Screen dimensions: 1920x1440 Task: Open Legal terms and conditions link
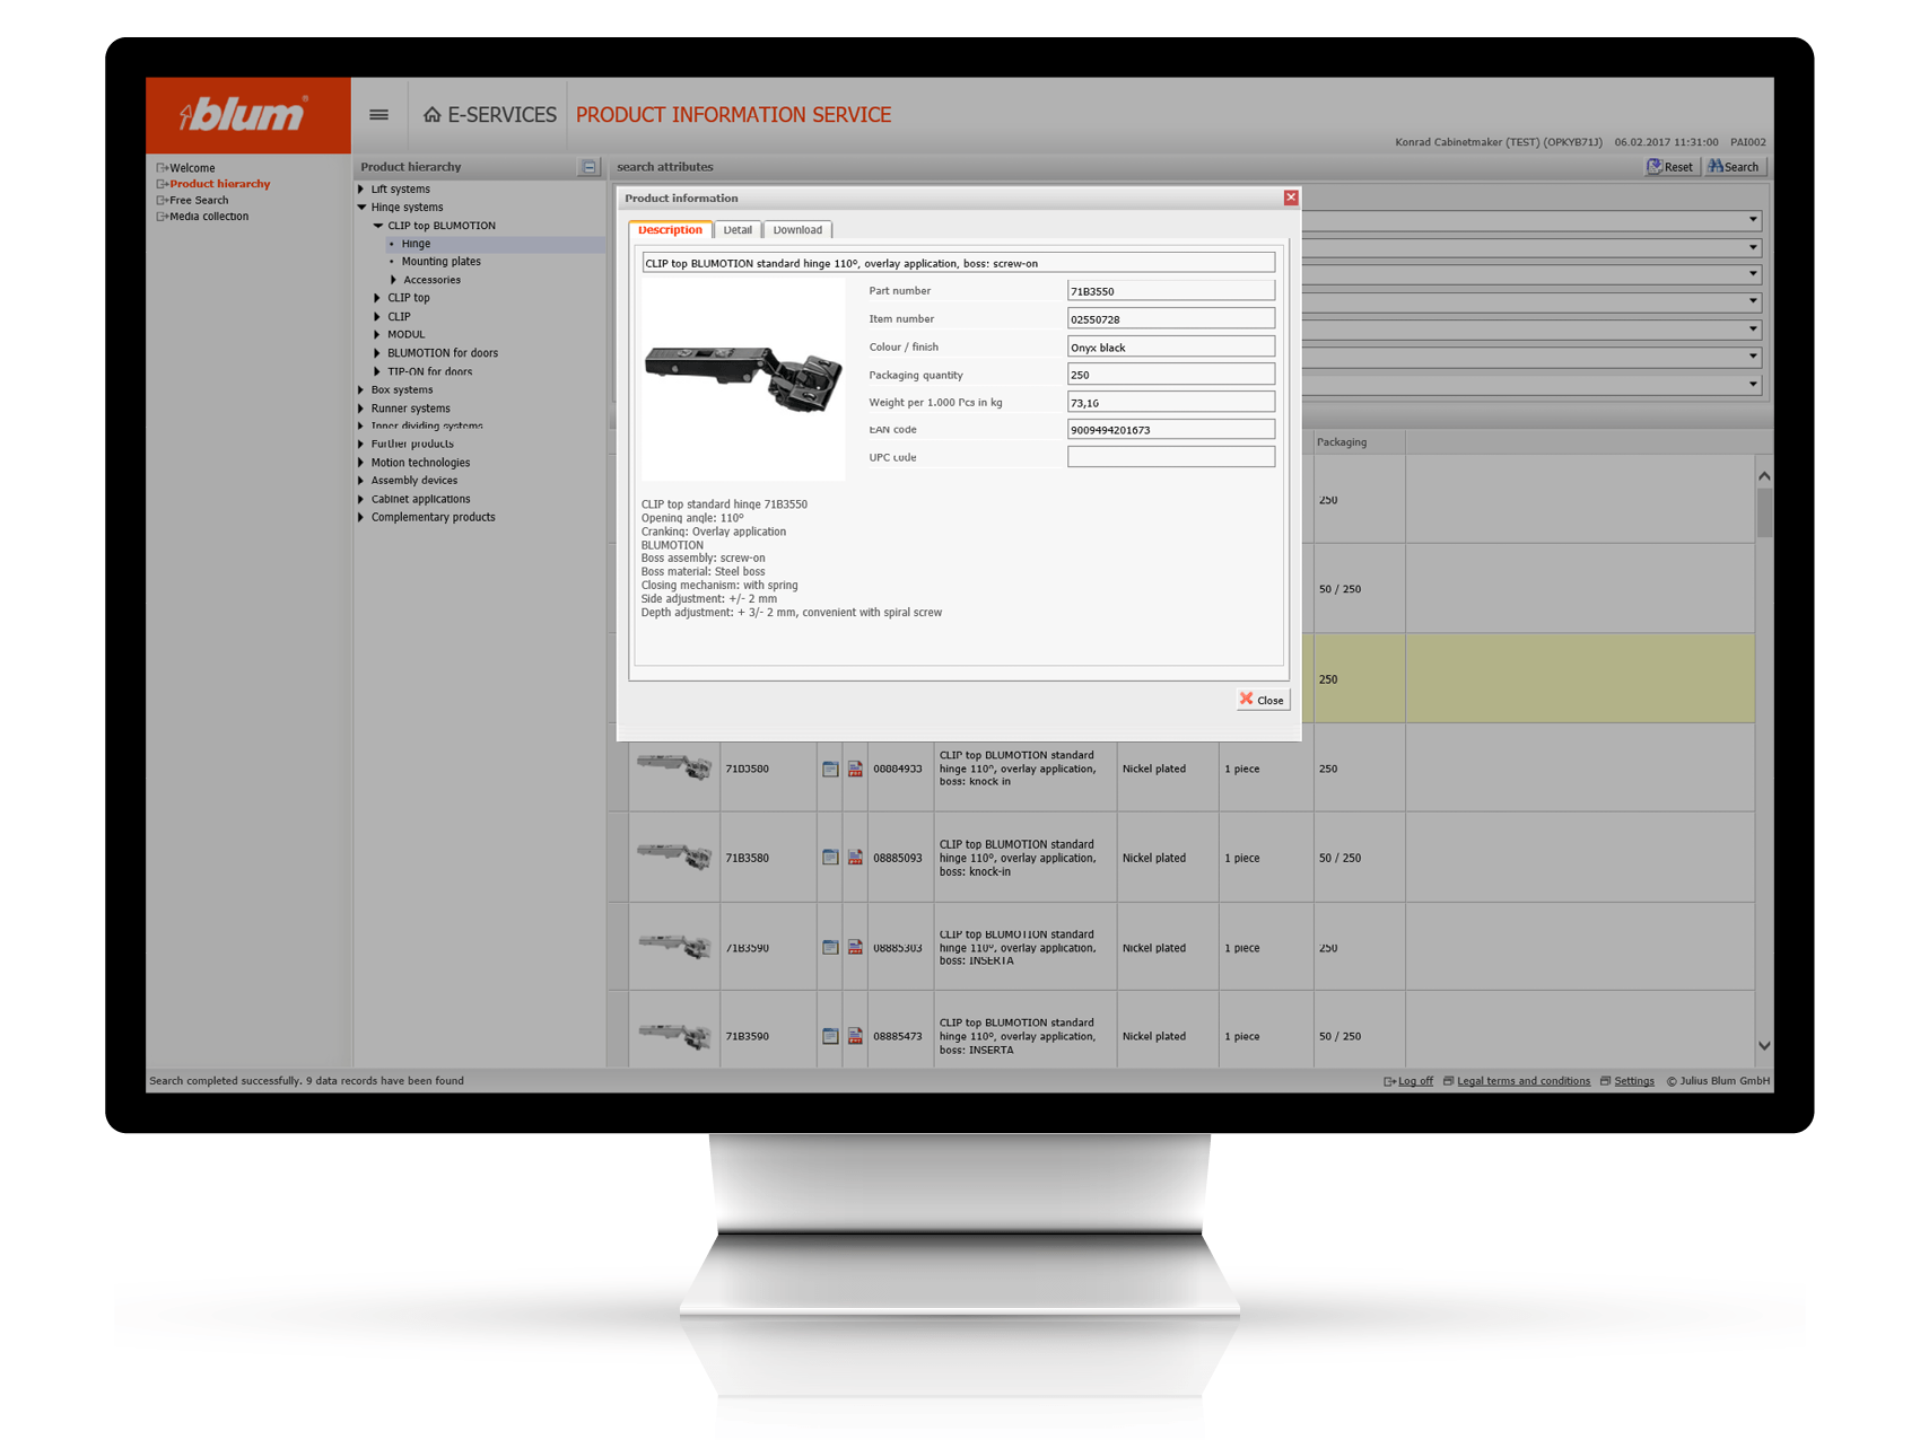tap(1522, 1081)
